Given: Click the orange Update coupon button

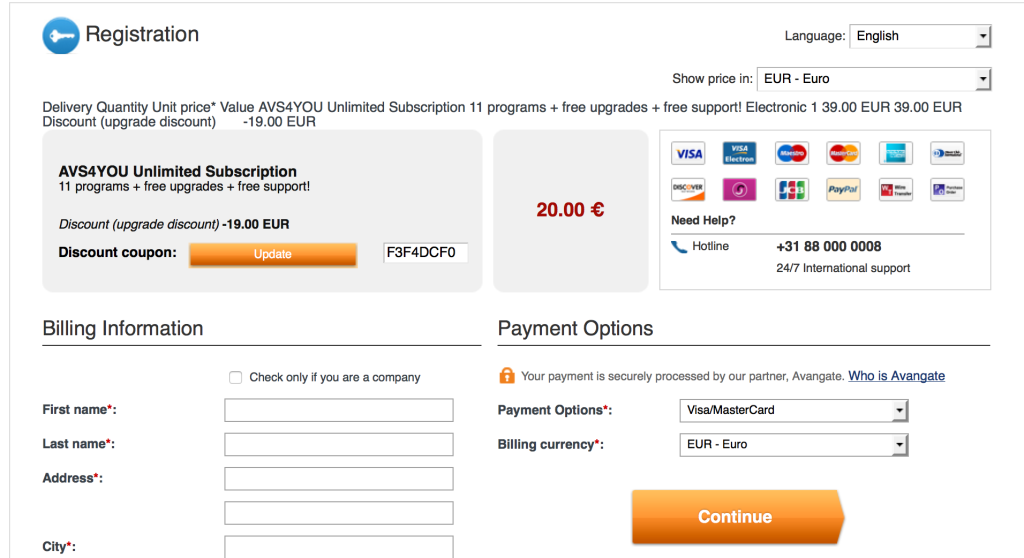Looking at the screenshot, I should 273,254.
